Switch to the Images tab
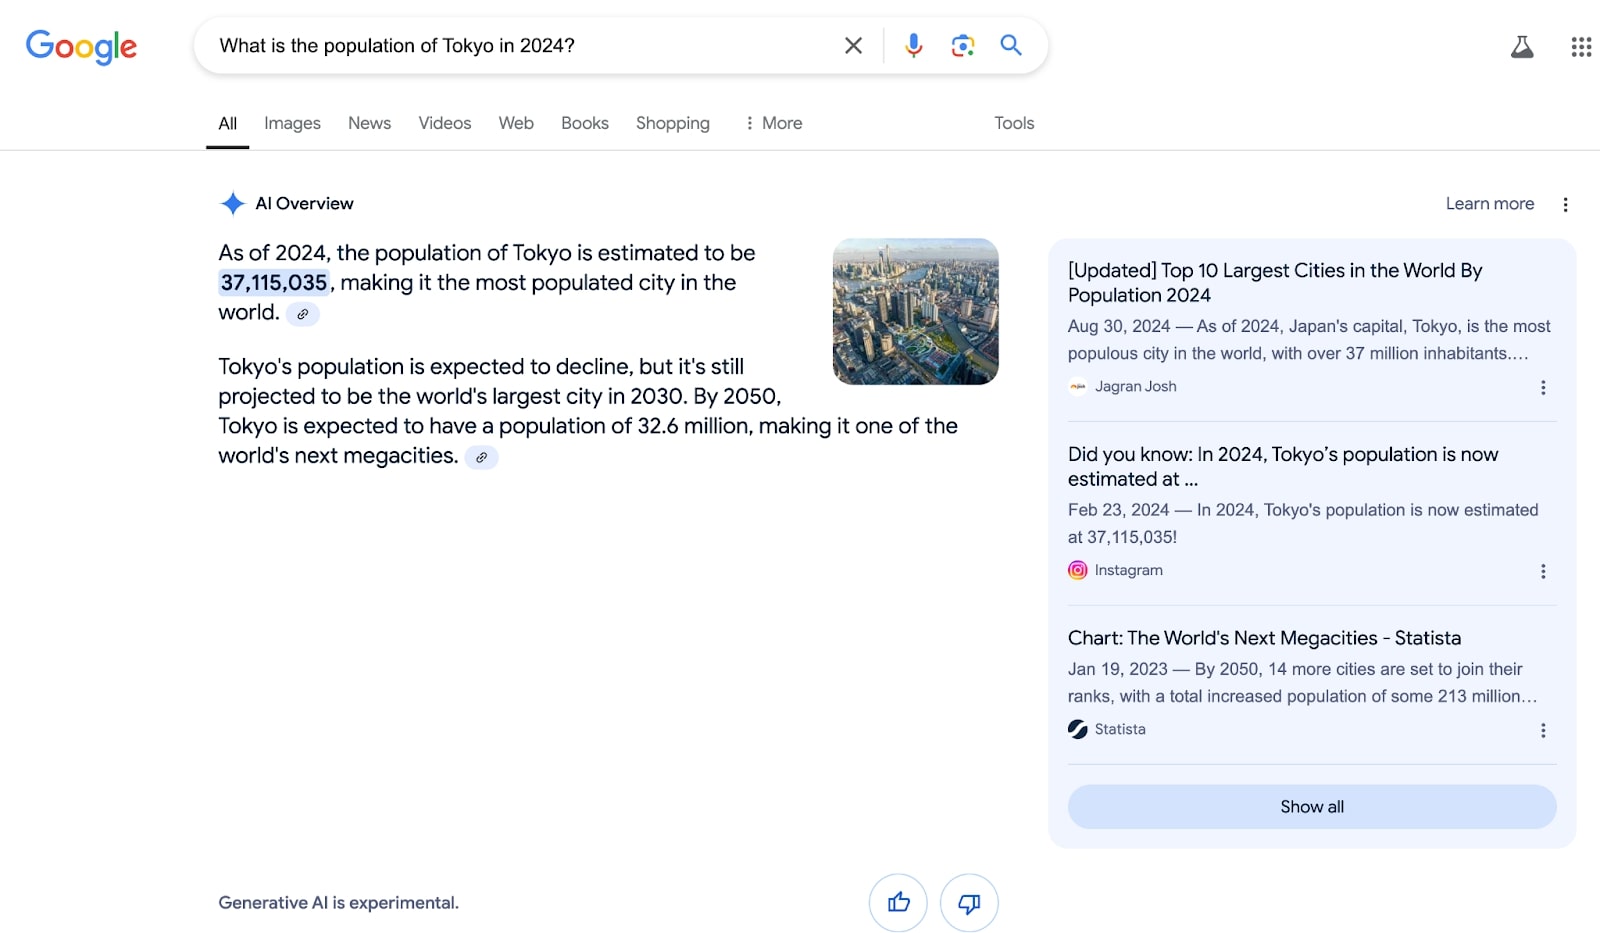The width and height of the screenshot is (1600, 933). coord(292,123)
